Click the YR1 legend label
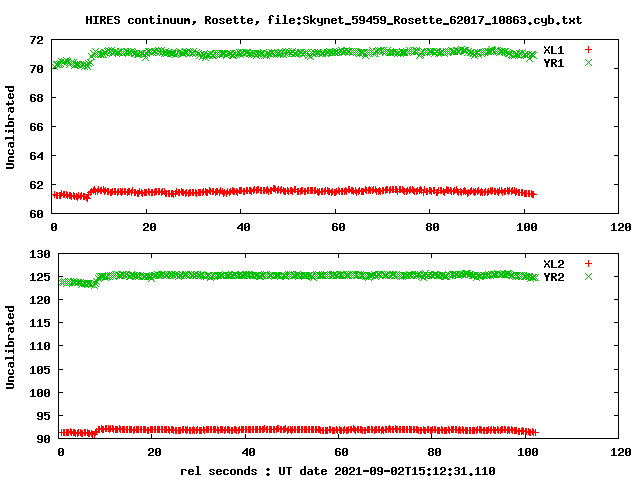This screenshot has height=480, width=640. (x=554, y=63)
